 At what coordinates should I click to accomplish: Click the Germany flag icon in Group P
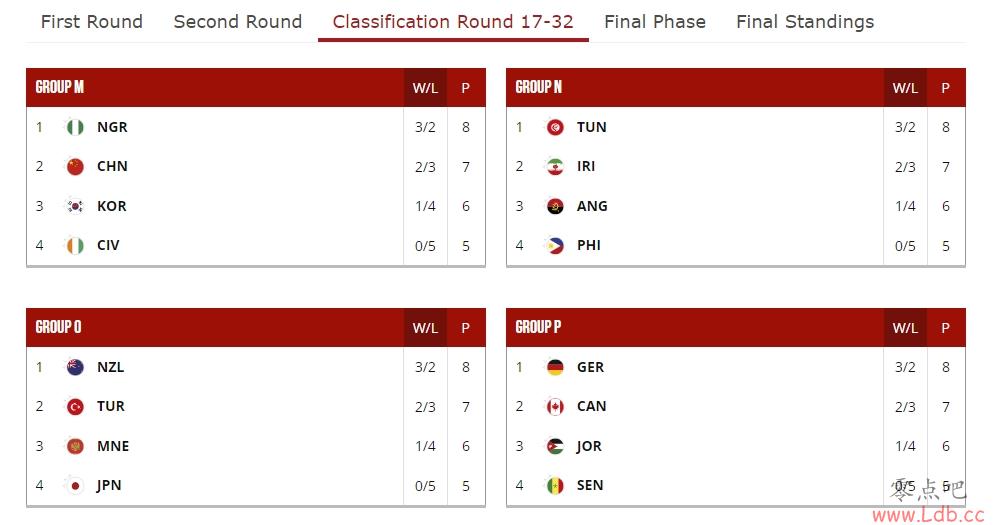coord(555,367)
